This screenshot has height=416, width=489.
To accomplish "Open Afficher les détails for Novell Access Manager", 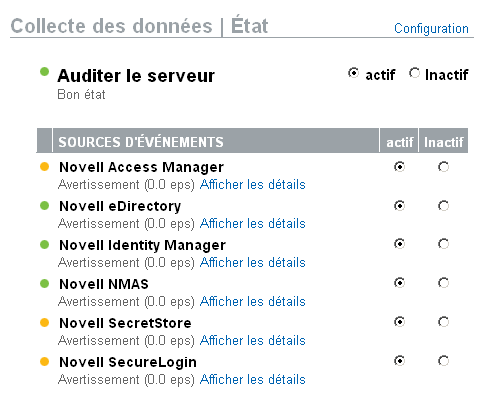I will [253, 184].
